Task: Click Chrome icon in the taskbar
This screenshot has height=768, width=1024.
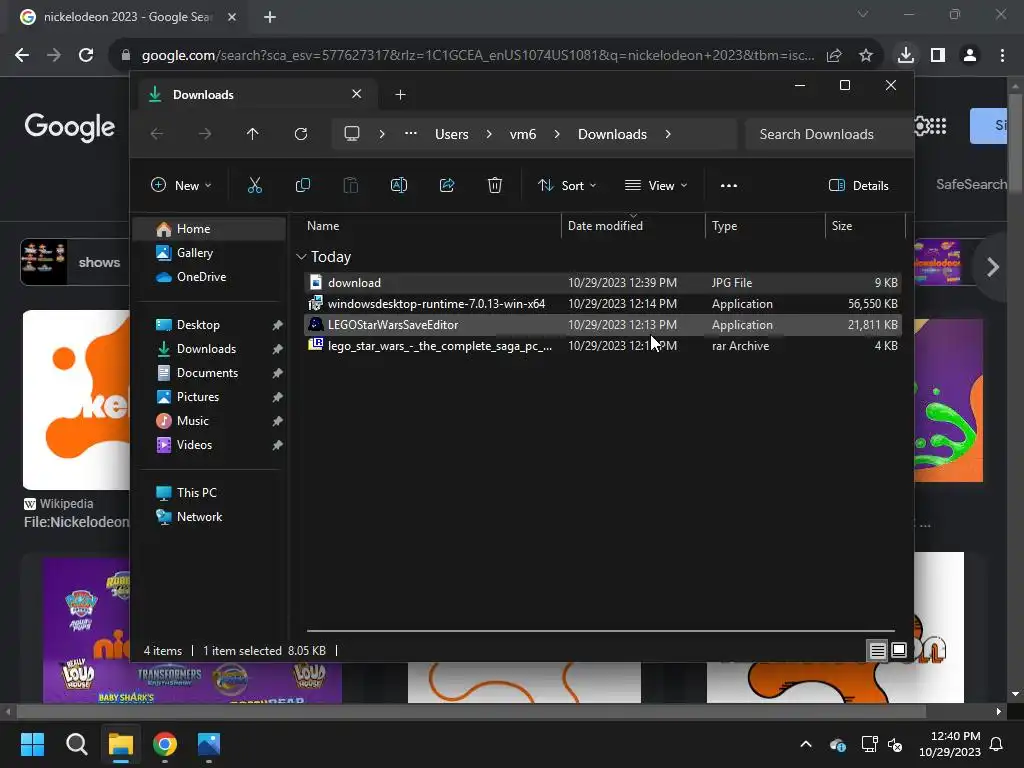Action: [165, 744]
